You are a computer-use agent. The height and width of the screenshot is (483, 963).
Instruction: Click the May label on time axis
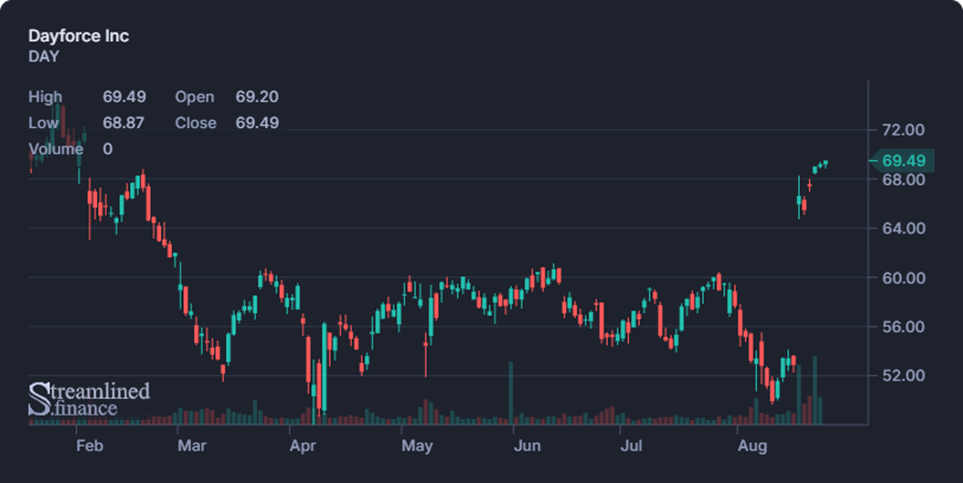417,446
